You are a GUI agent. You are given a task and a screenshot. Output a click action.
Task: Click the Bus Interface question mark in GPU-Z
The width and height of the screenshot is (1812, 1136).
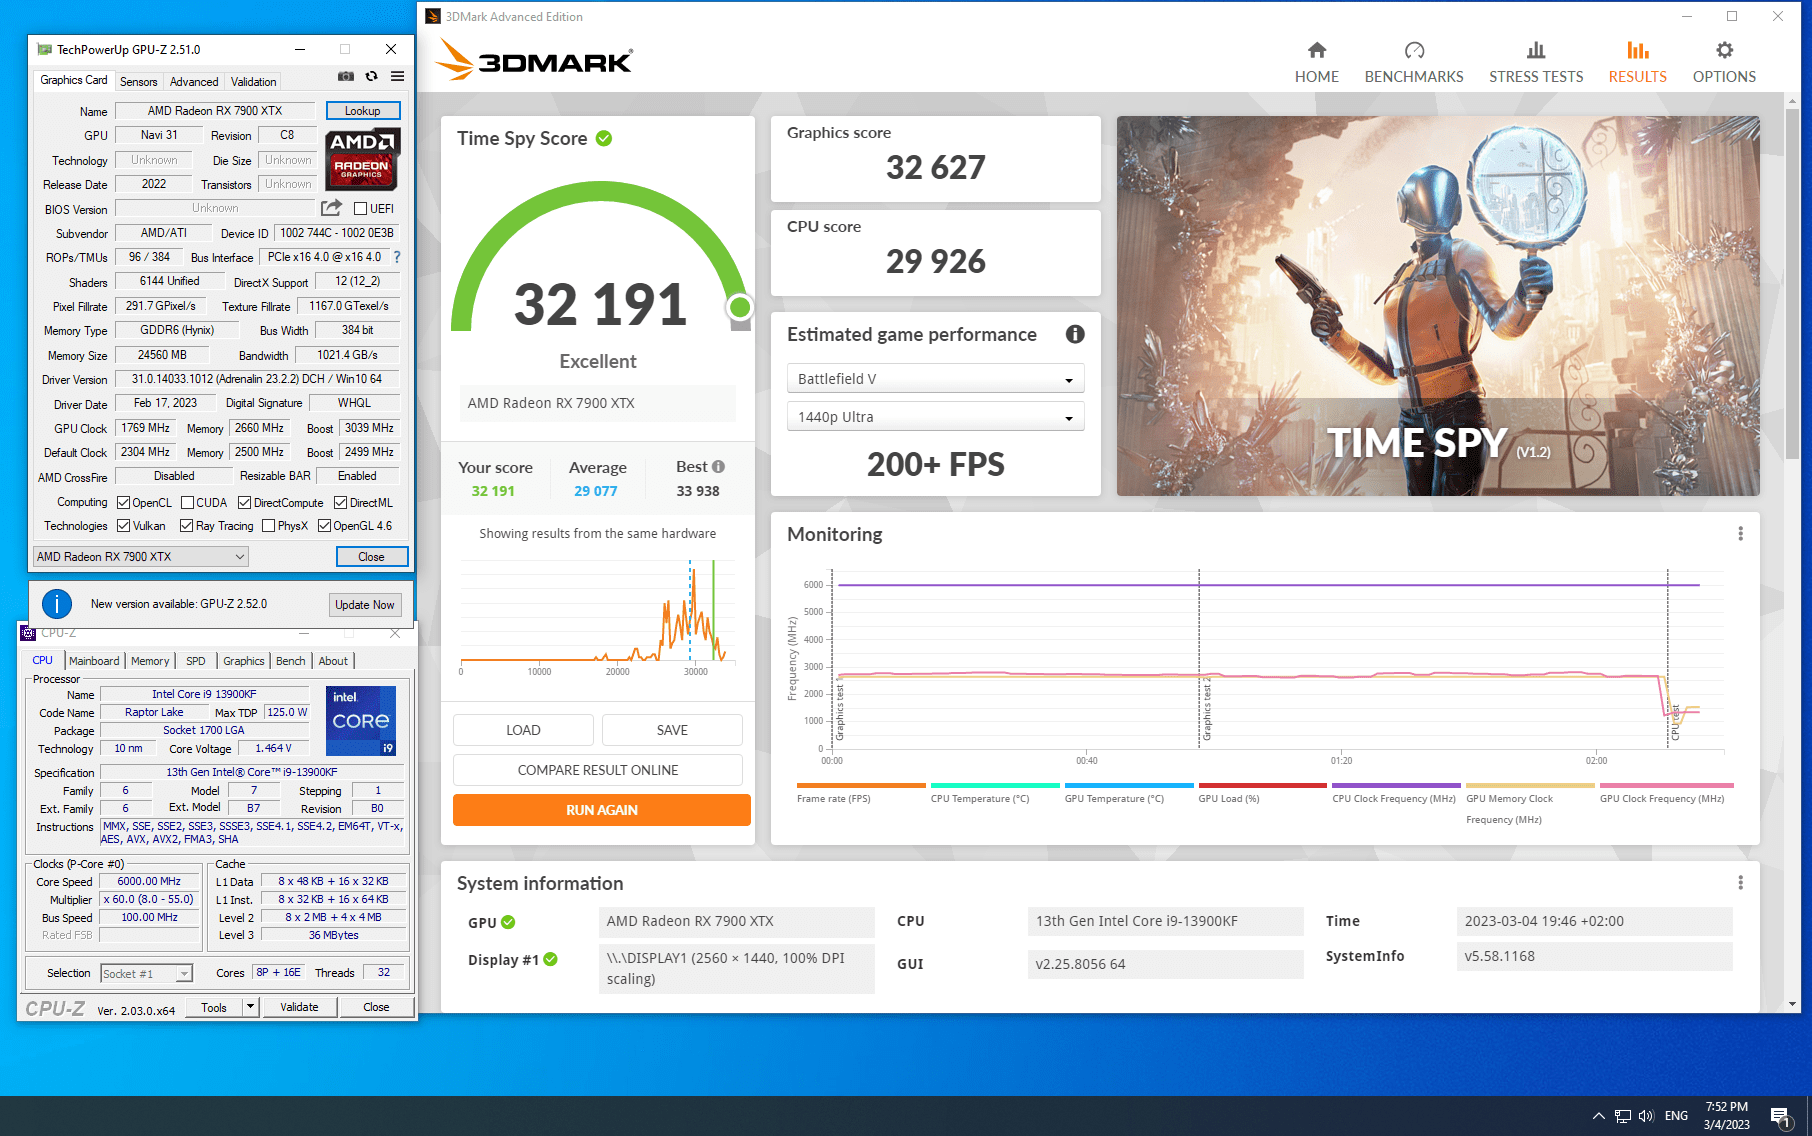pyautogui.click(x=397, y=257)
